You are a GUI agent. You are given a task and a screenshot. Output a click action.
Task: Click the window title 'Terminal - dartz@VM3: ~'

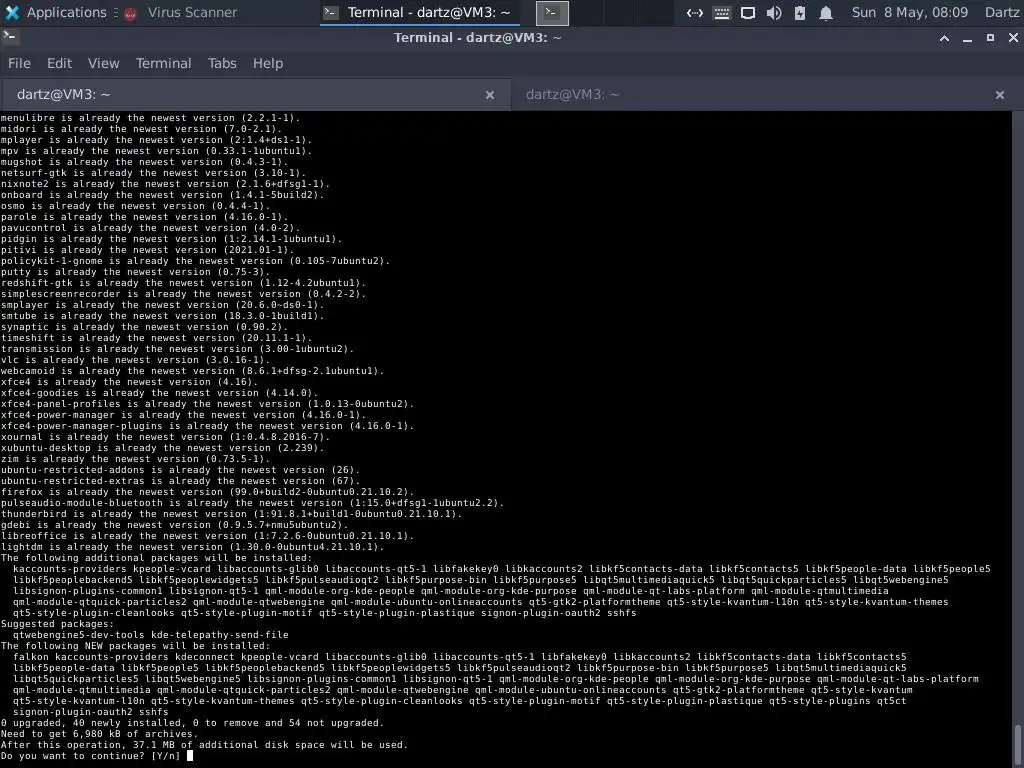[478, 38]
